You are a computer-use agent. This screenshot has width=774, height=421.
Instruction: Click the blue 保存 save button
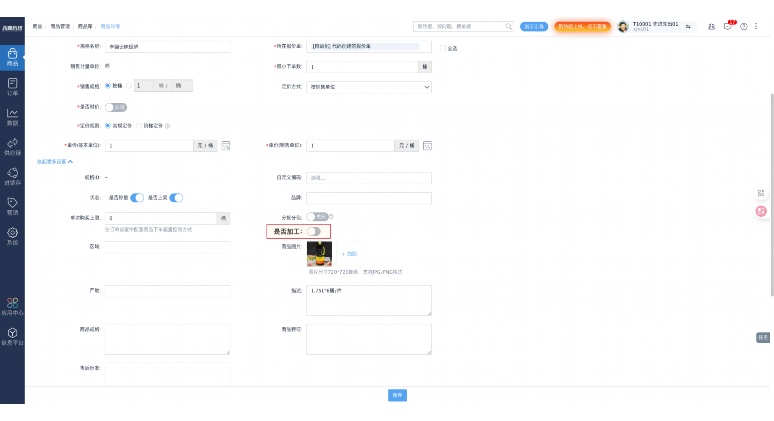397,395
